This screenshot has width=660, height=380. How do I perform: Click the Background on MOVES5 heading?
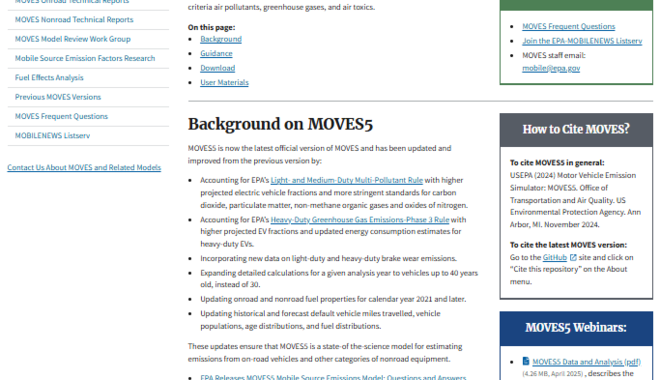(280, 125)
